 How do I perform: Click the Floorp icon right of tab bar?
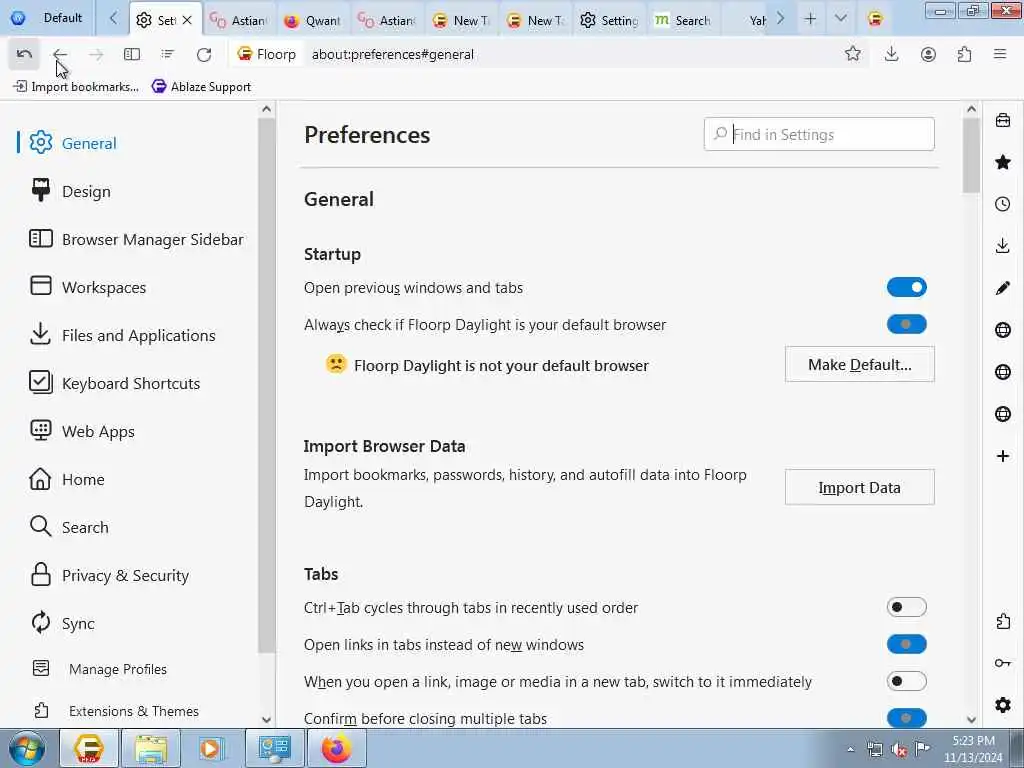(x=875, y=19)
